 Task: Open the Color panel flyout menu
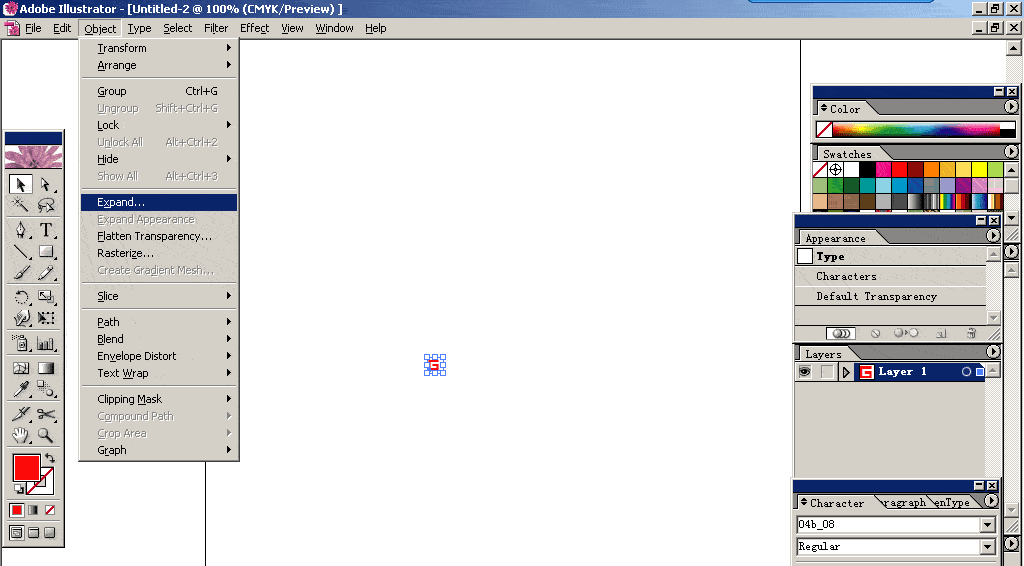pos(1011,106)
